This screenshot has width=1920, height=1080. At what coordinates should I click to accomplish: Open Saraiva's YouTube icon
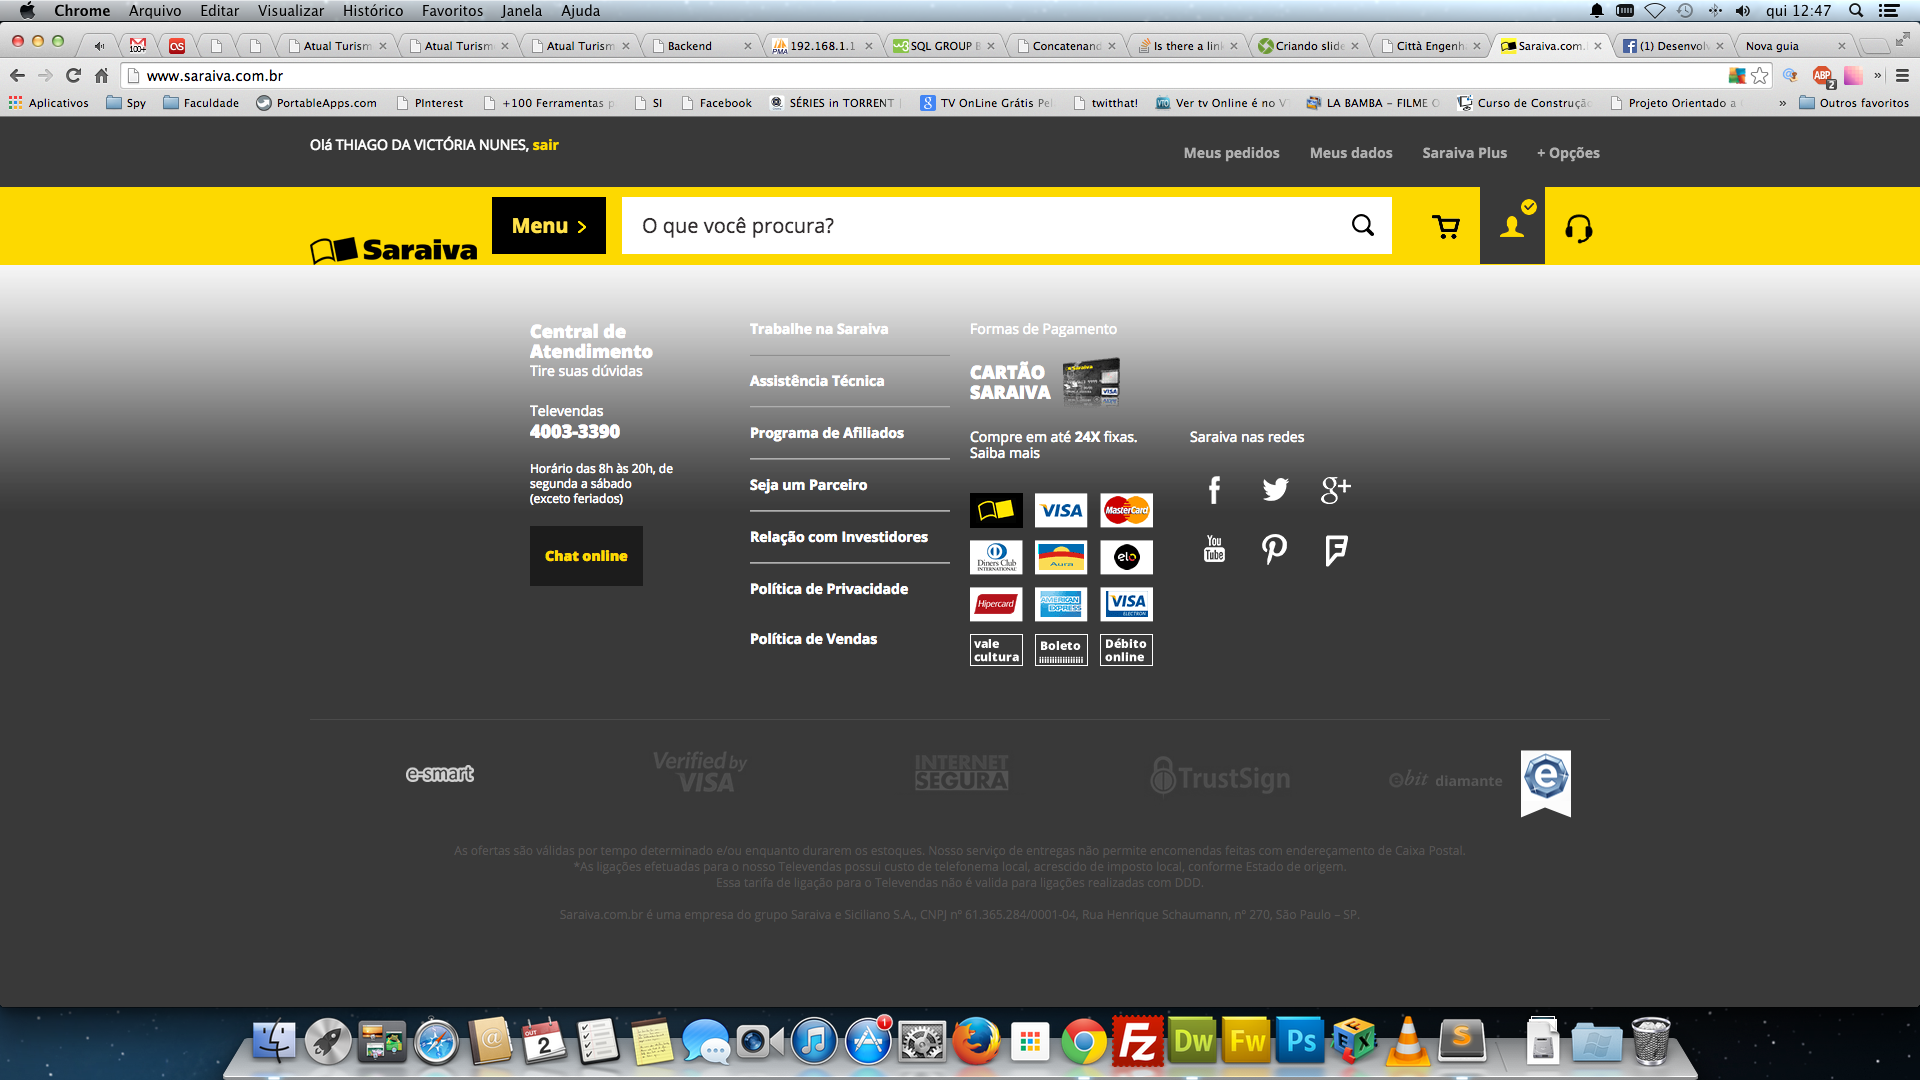tap(1214, 549)
